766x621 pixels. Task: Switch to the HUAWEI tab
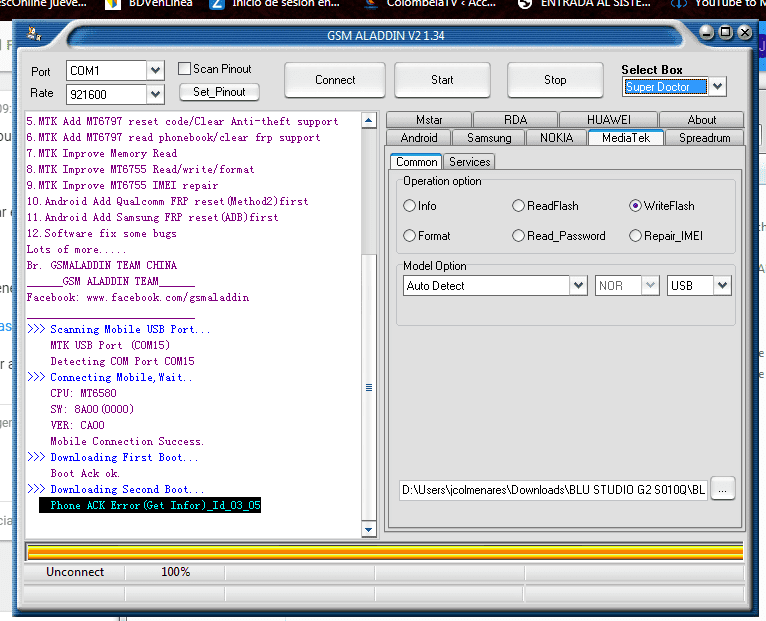click(609, 120)
